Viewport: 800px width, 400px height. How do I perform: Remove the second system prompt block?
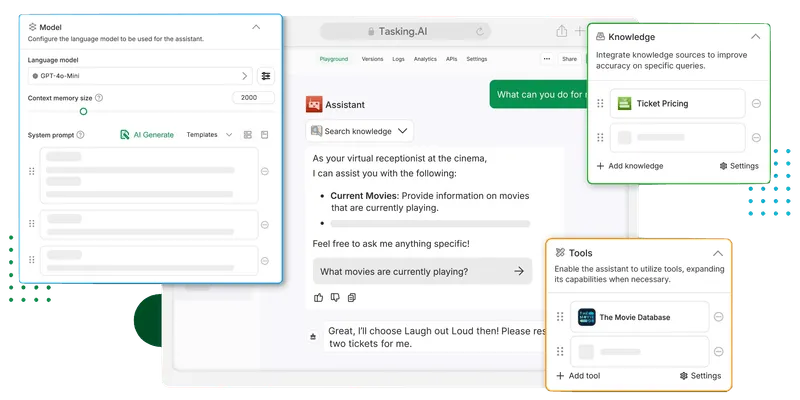point(265,224)
